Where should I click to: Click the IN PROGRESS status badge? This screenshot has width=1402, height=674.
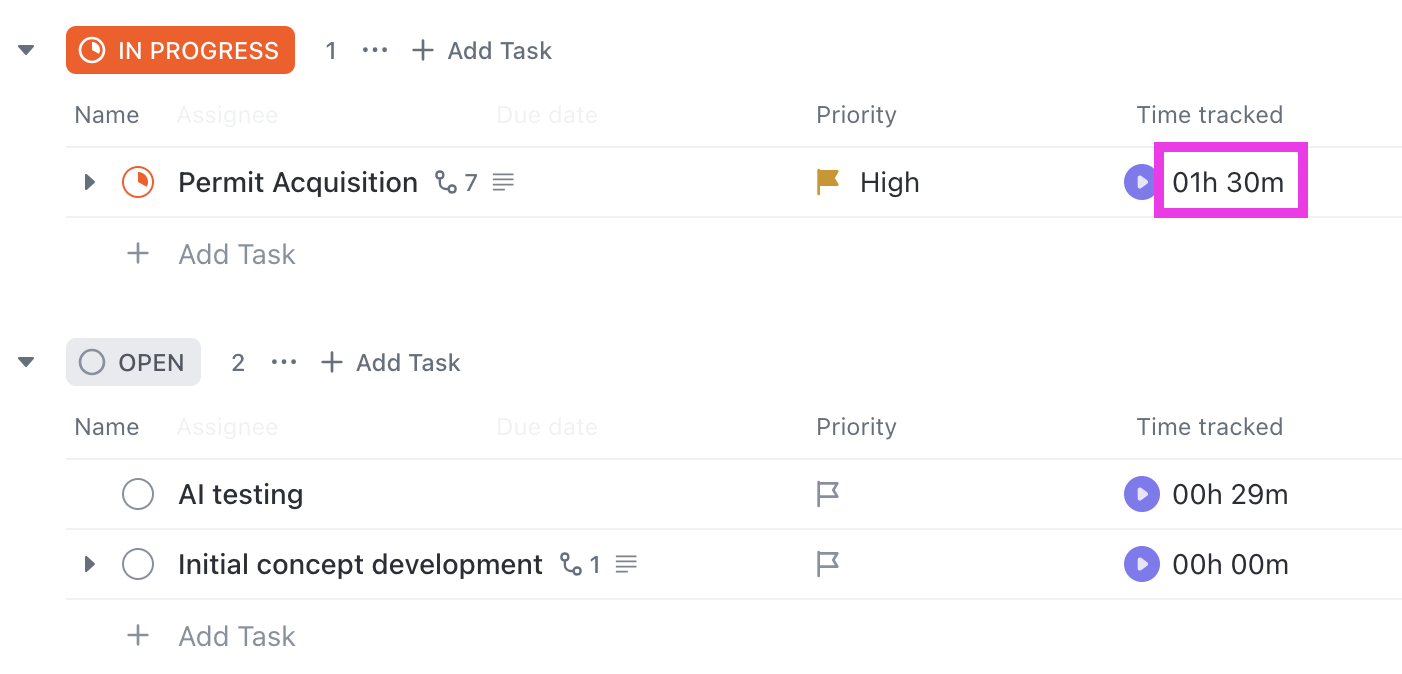point(180,50)
